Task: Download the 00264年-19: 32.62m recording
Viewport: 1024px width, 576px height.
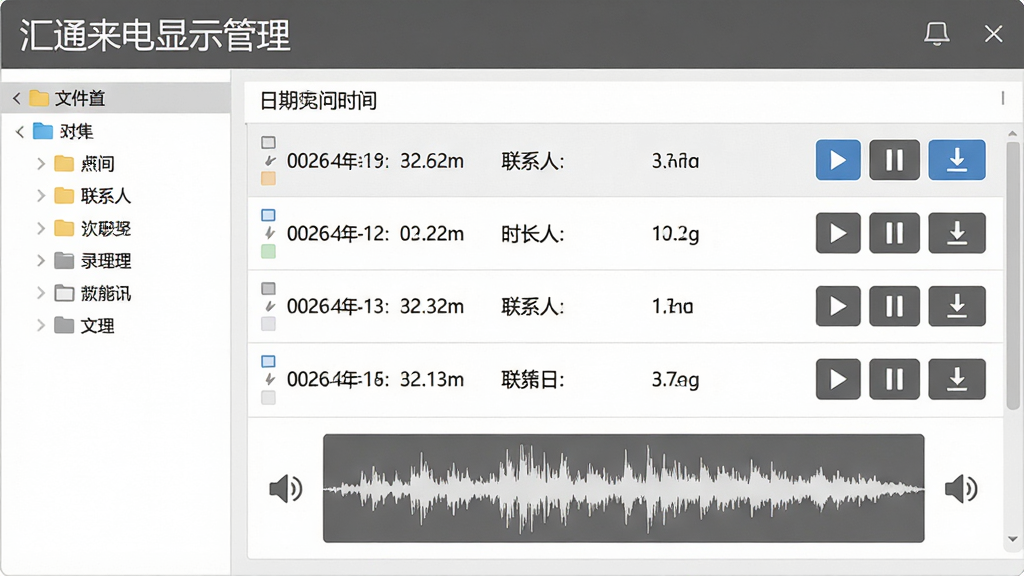Action: click(957, 160)
